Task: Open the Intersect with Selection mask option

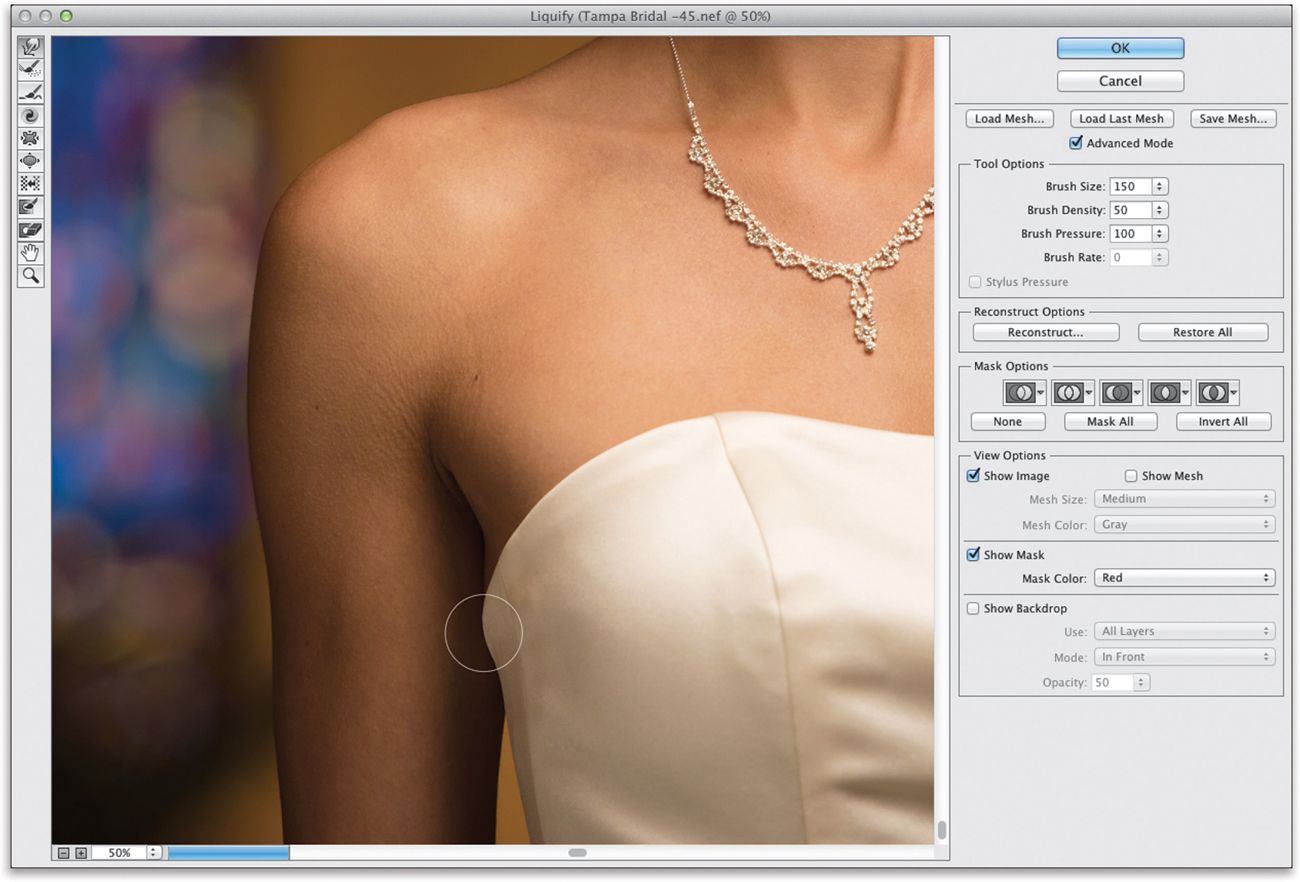Action: [x=1169, y=393]
